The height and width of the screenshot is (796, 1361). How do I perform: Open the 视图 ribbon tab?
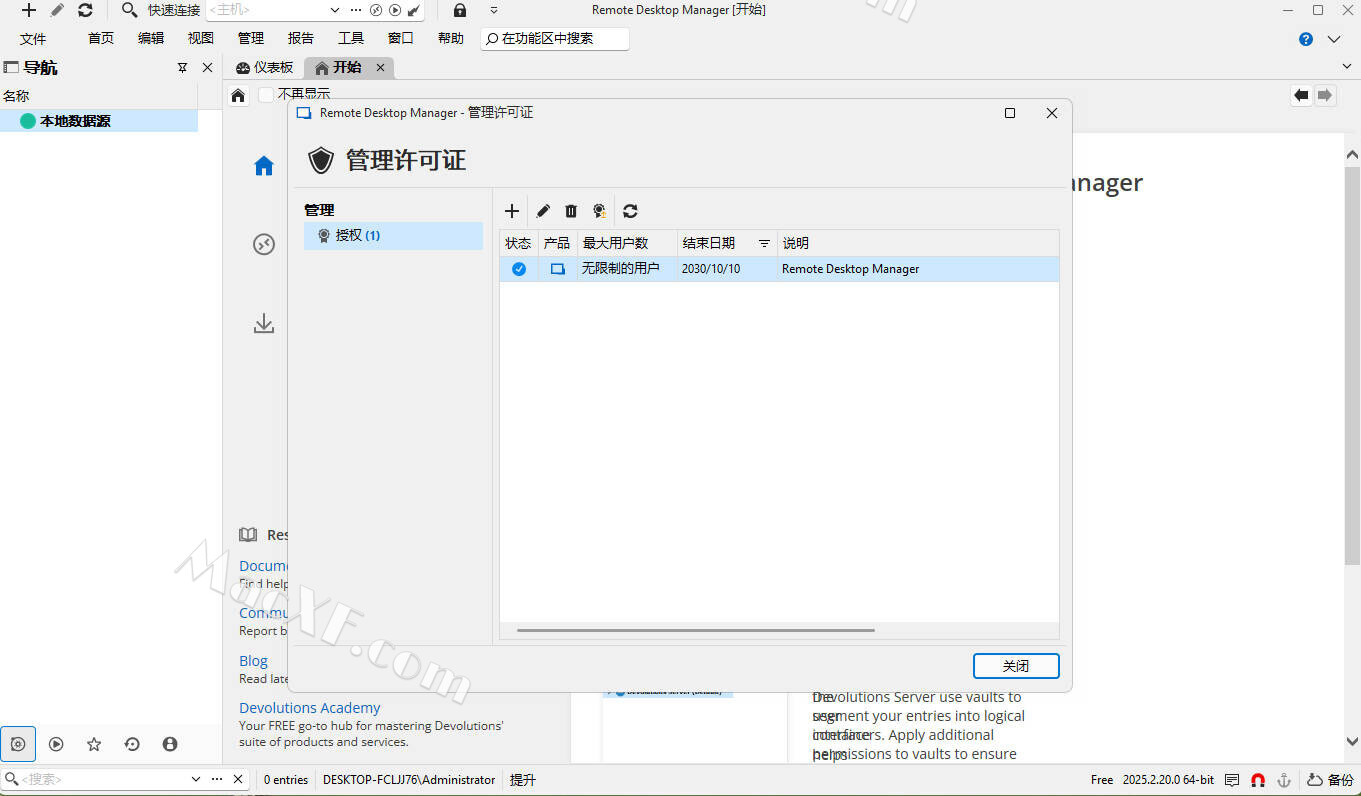pyautogui.click(x=201, y=39)
